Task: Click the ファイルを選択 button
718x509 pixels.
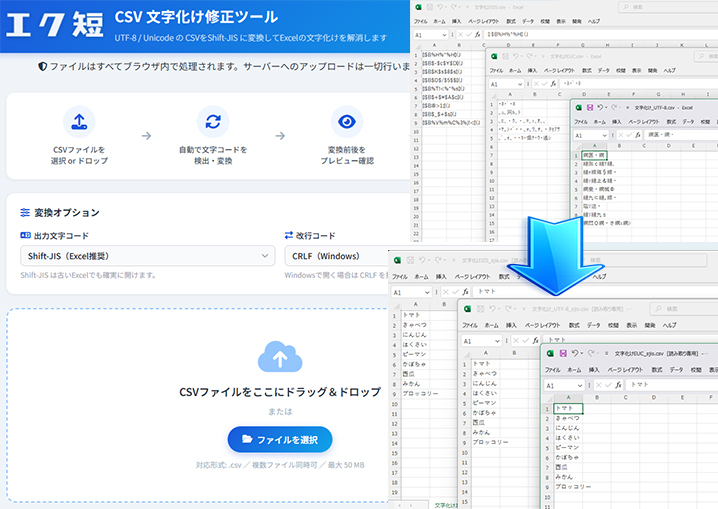Action: [x=280, y=439]
